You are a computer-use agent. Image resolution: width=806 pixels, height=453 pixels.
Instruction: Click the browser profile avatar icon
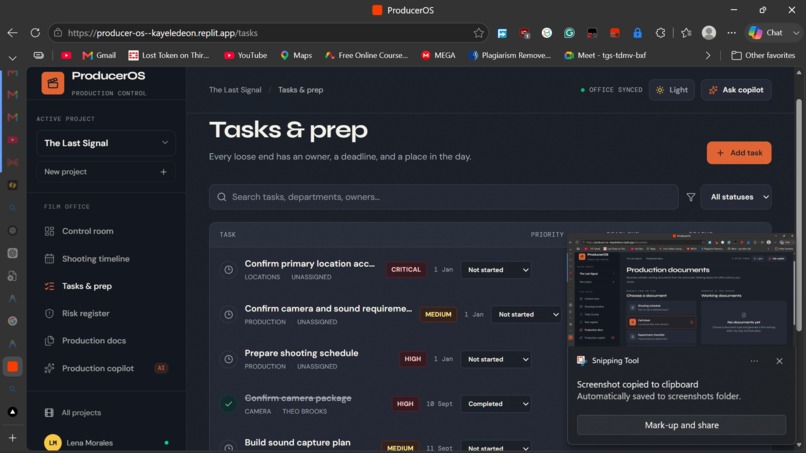pos(709,33)
